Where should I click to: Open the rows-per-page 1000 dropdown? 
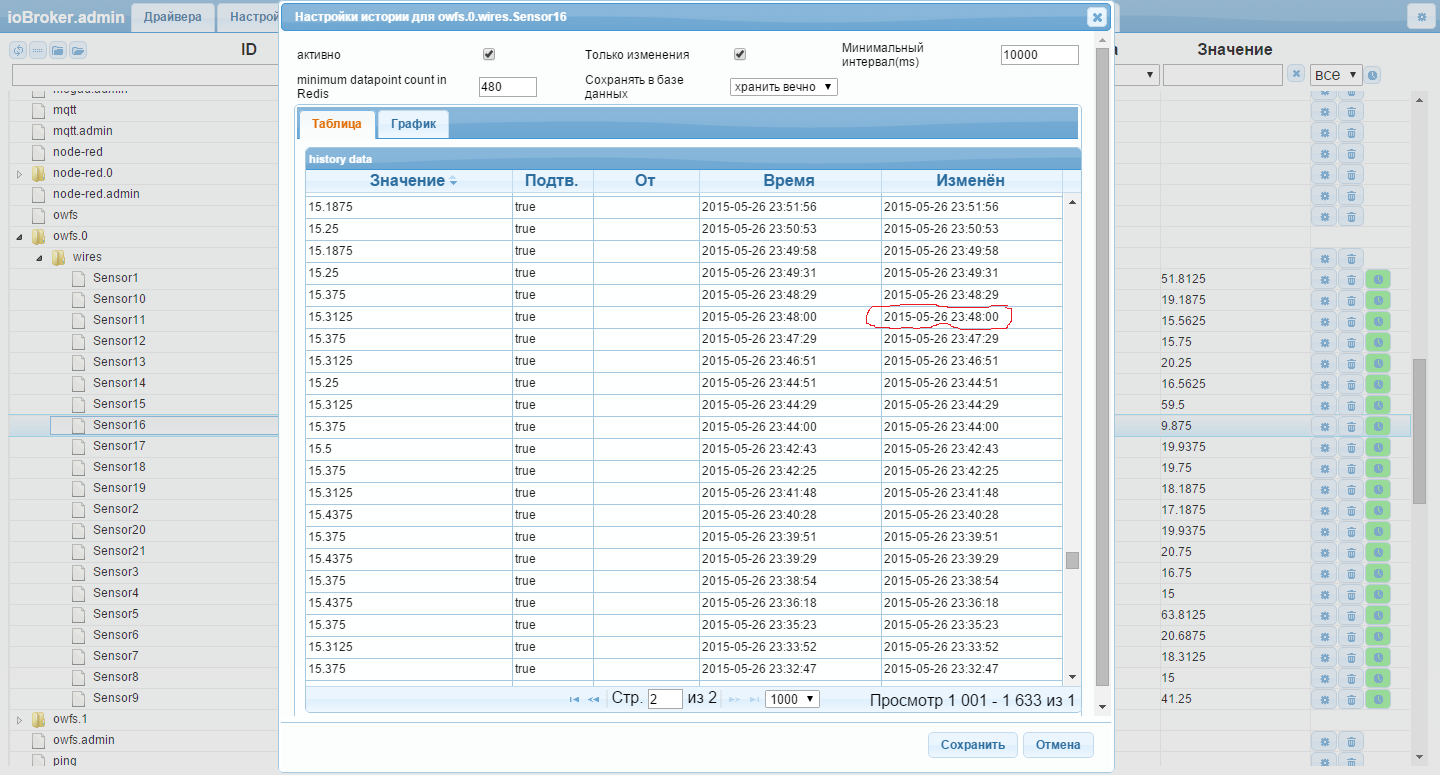792,699
